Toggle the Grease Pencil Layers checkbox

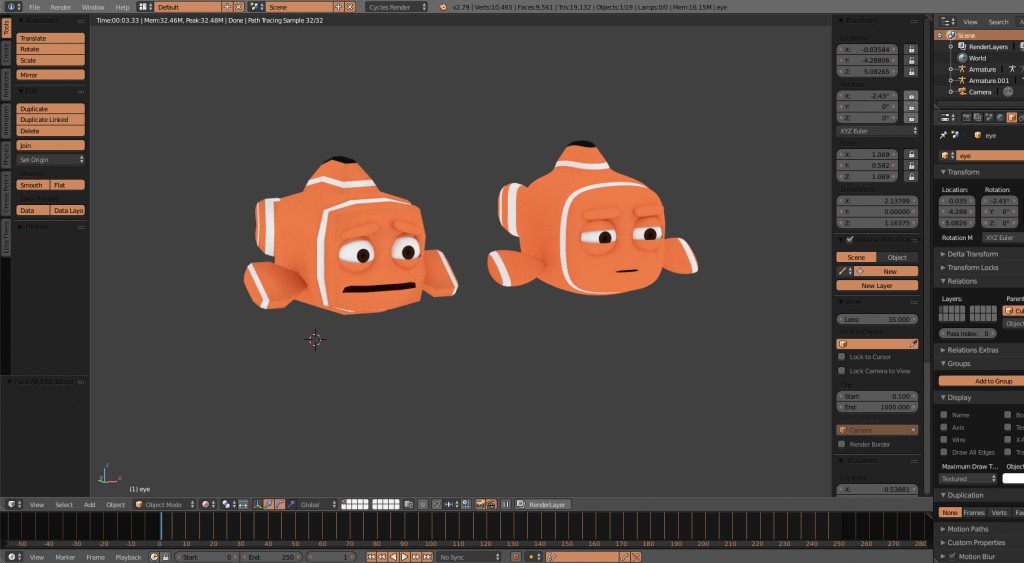[x=850, y=240]
